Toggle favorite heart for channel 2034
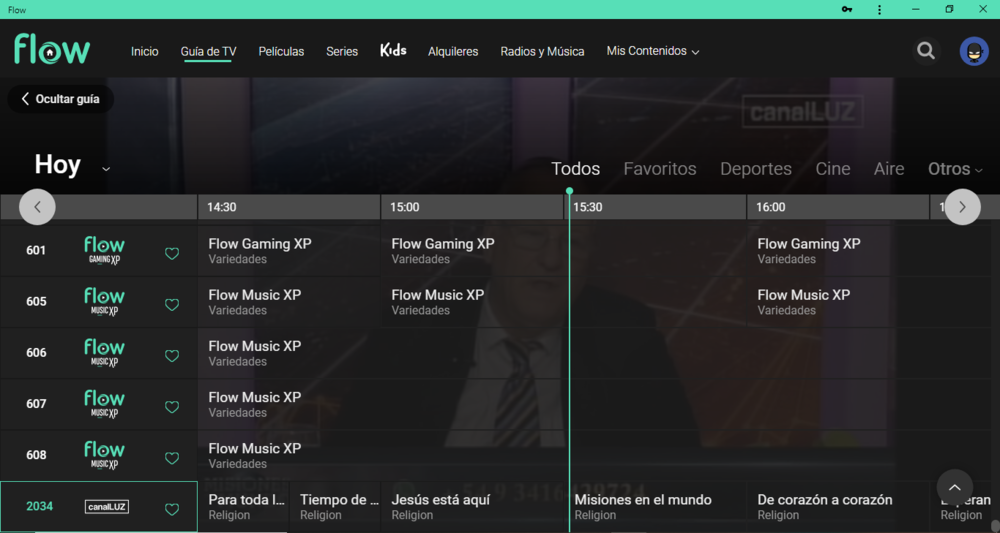 [x=172, y=510]
